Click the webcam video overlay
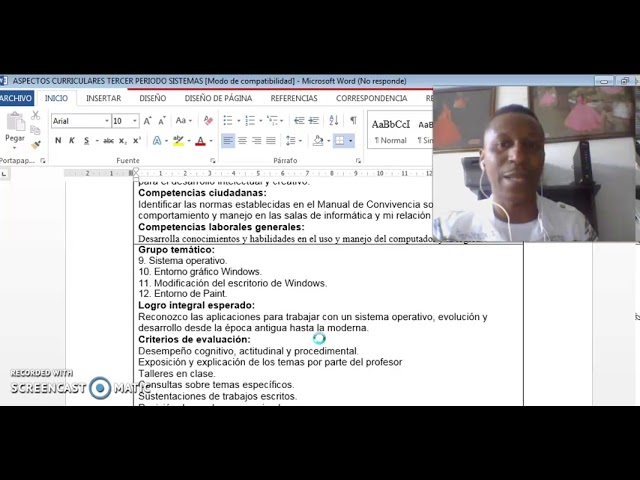Screen dimensions: 640x480 [534, 163]
